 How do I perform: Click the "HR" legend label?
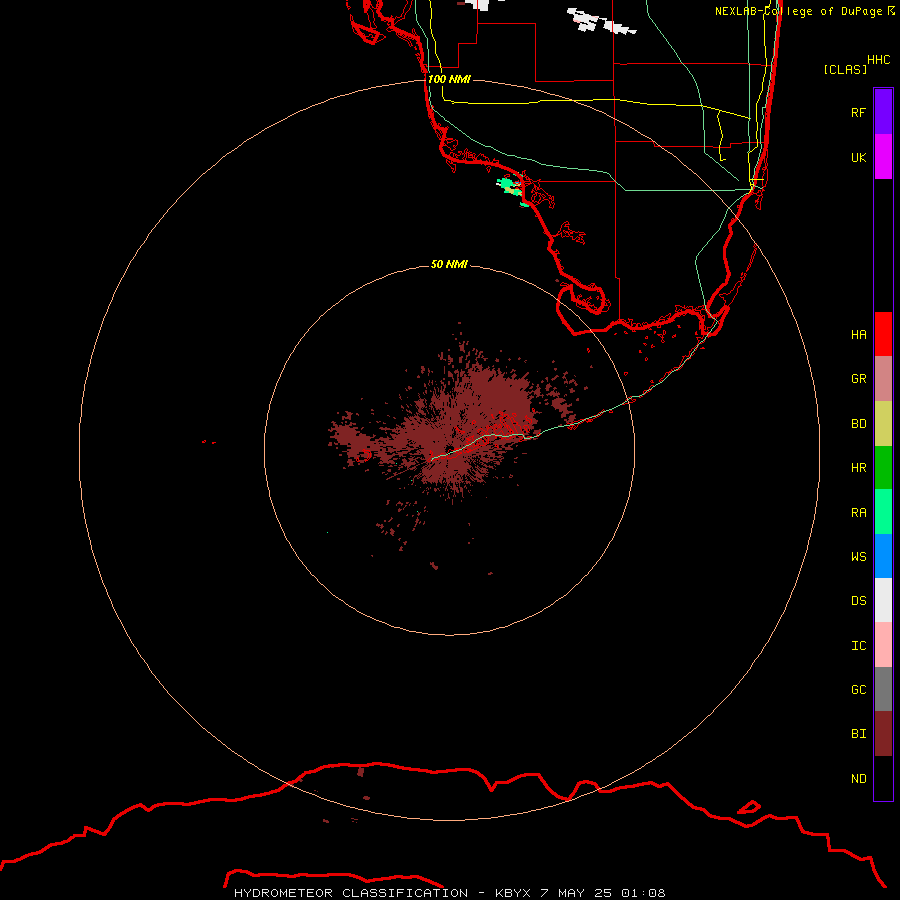tap(858, 468)
